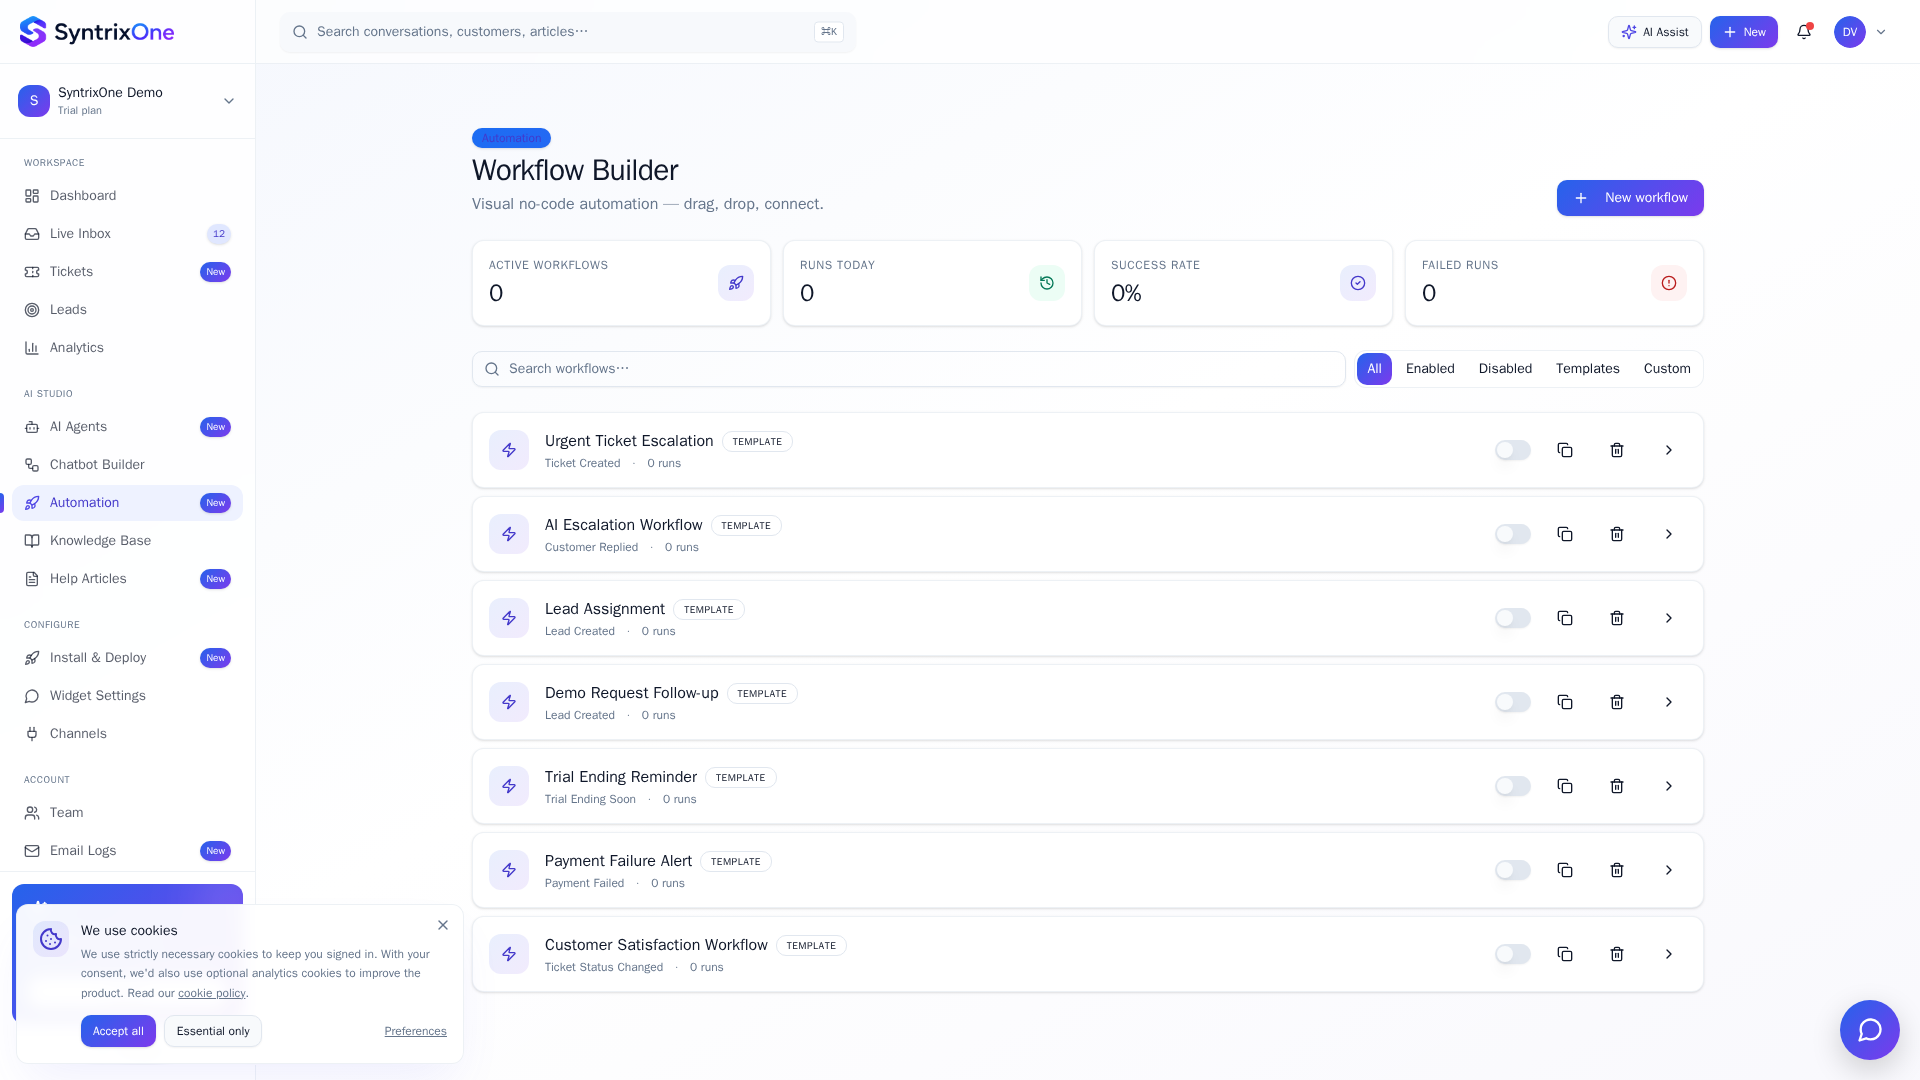The height and width of the screenshot is (1080, 1920).
Task: Enable the Customer Satisfaction Workflow toggle
Action: click(x=1513, y=954)
